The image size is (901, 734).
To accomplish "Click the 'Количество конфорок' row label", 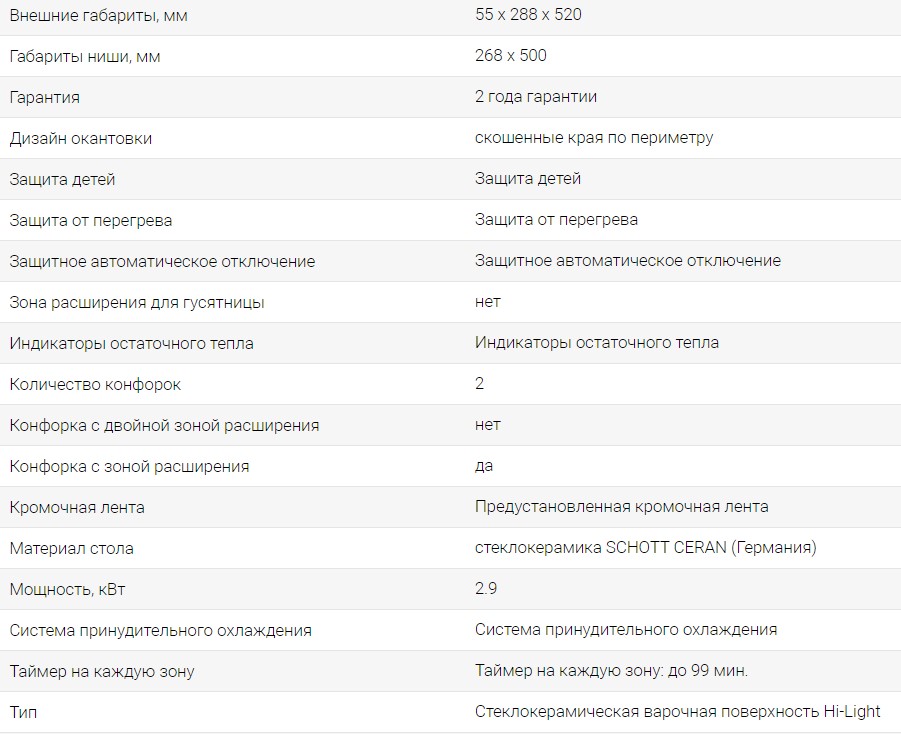I will point(95,384).
